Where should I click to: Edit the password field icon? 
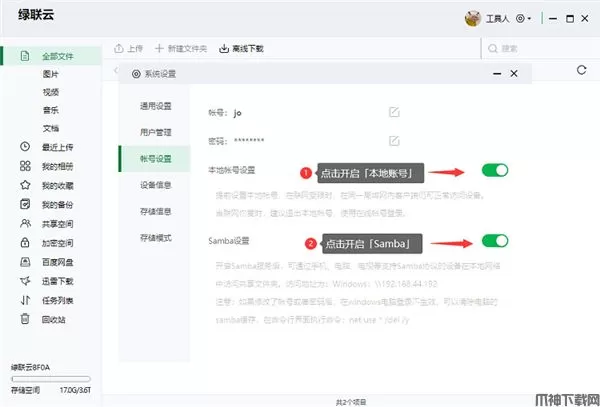point(394,141)
